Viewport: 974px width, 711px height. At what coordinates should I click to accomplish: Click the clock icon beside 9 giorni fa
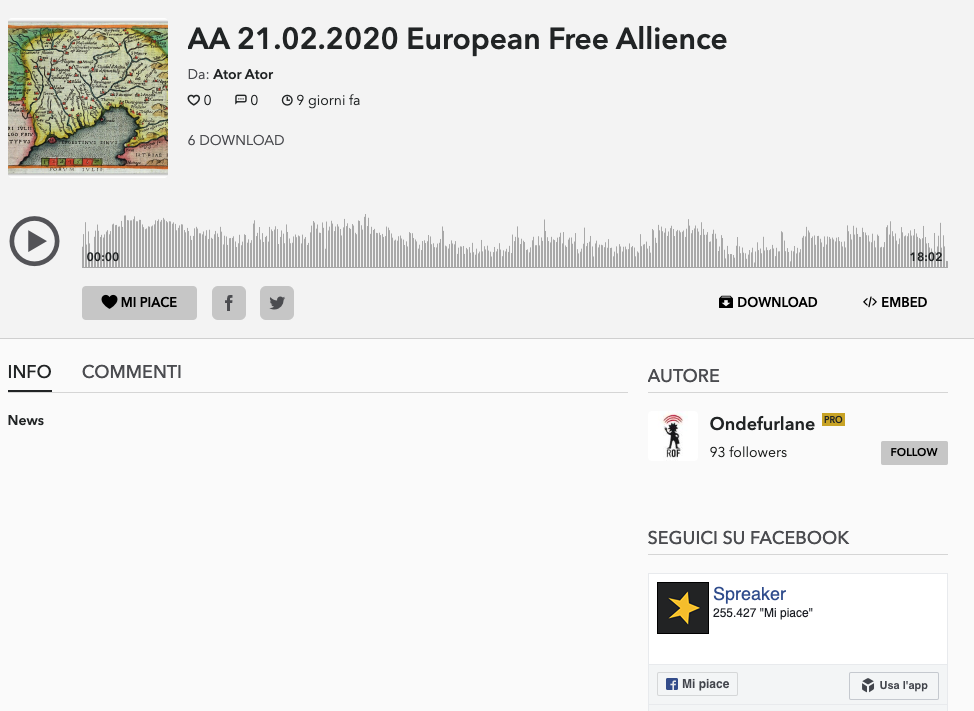[x=287, y=100]
